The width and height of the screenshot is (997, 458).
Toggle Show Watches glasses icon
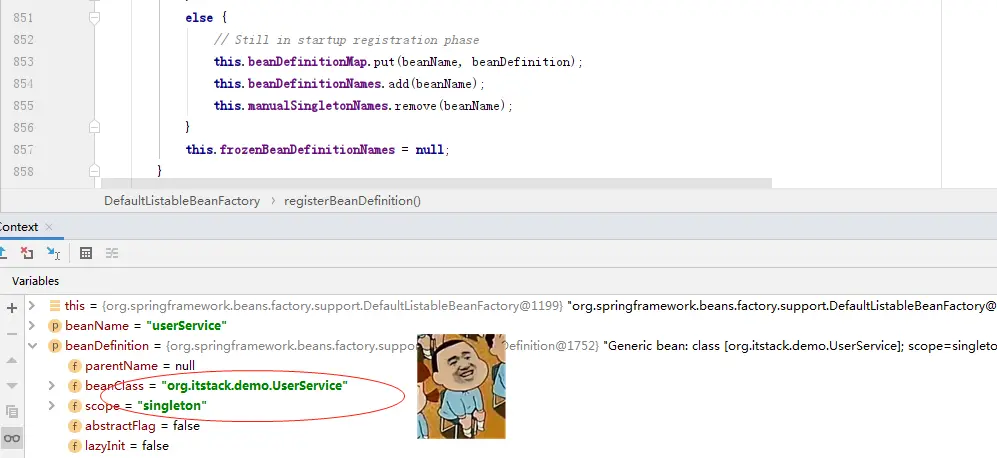tap(11, 438)
